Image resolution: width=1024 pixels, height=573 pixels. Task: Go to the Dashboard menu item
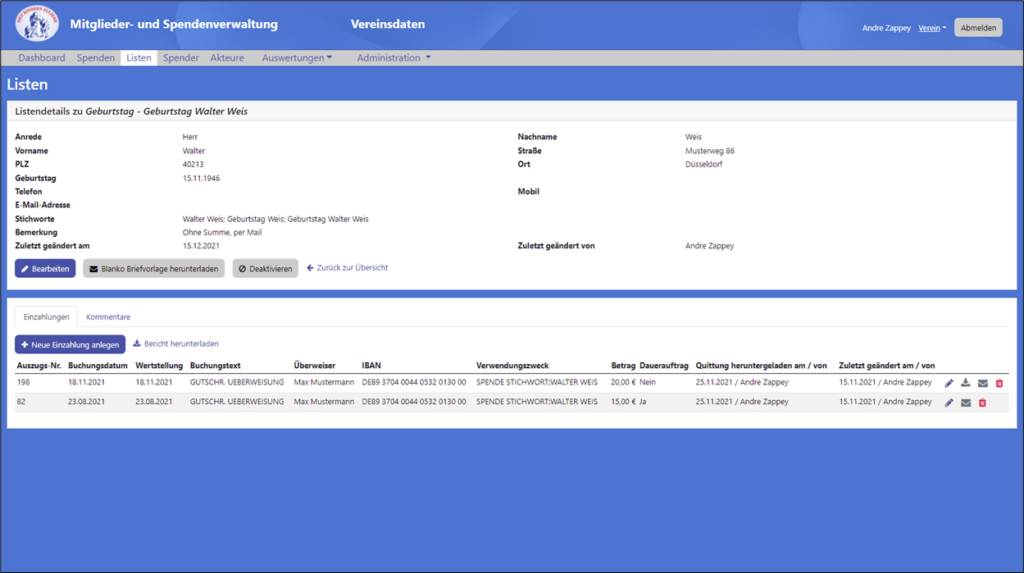tap(42, 57)
